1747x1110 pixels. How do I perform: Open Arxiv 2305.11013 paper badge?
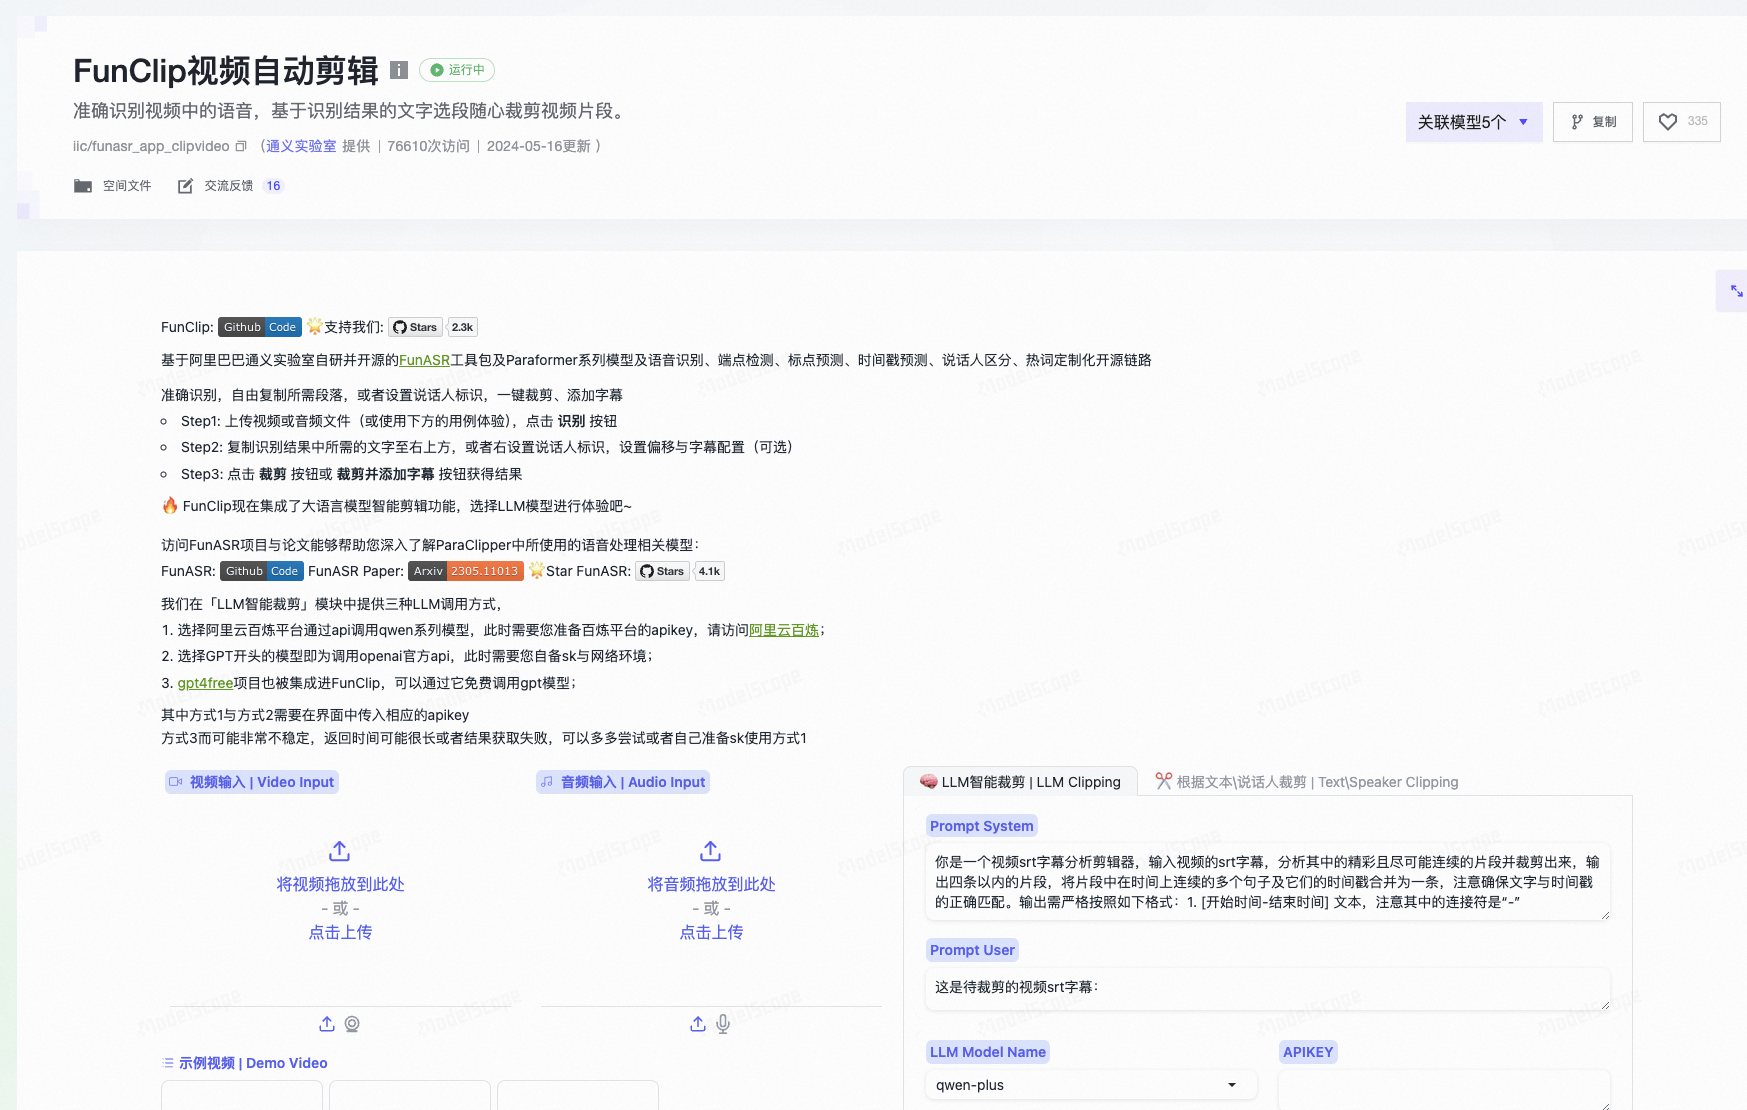[466, 571]
